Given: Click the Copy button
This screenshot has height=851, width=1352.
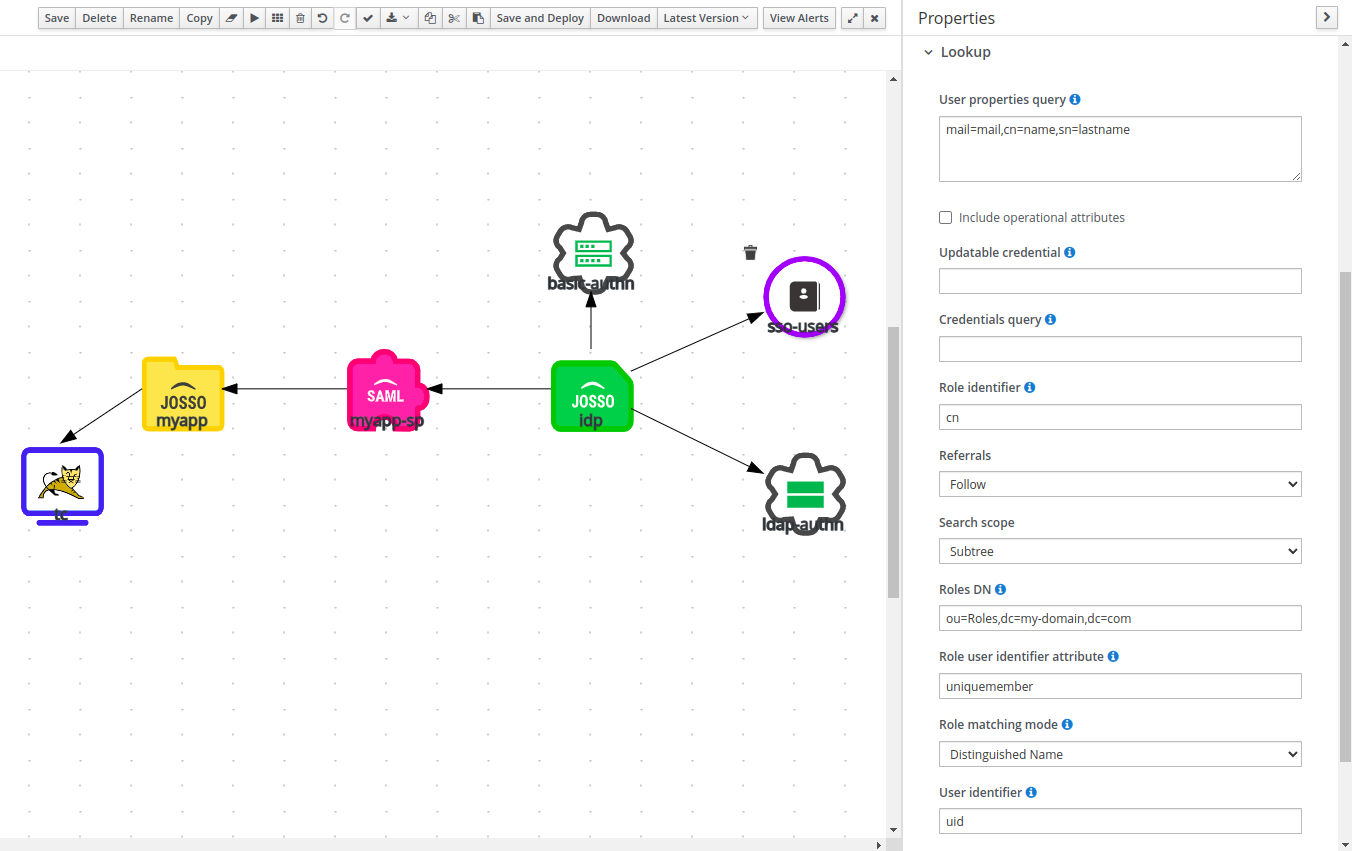Looking at the screenshot, I should click(x=200, y=18).
